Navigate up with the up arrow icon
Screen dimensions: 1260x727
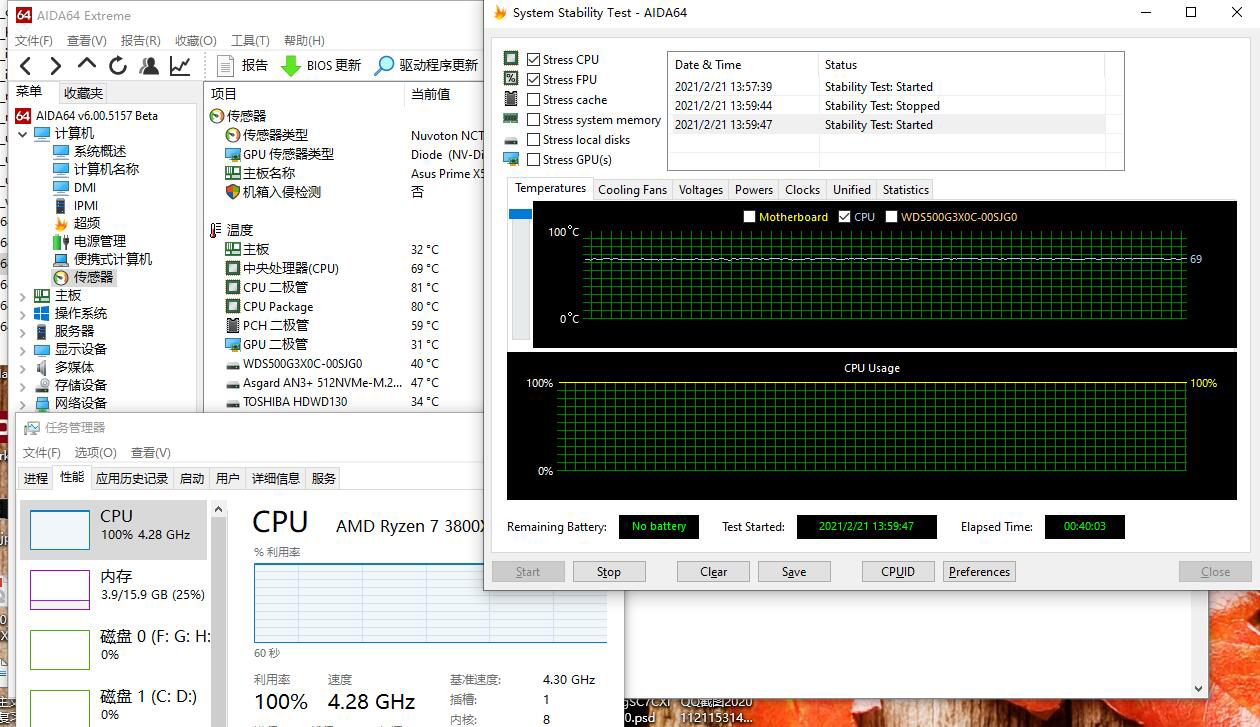87,65
